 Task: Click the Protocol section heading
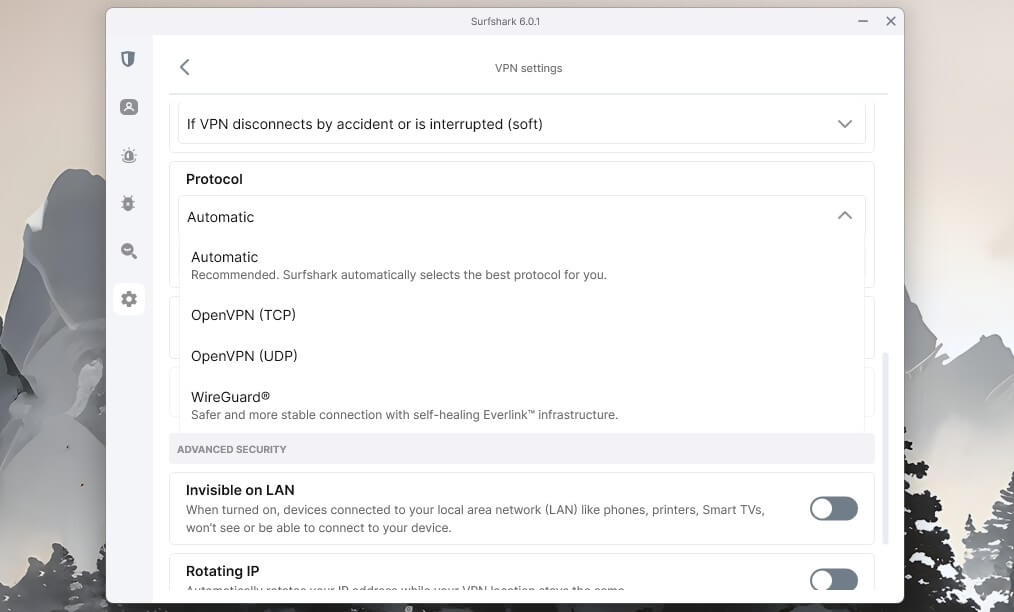tap(214, 179)
